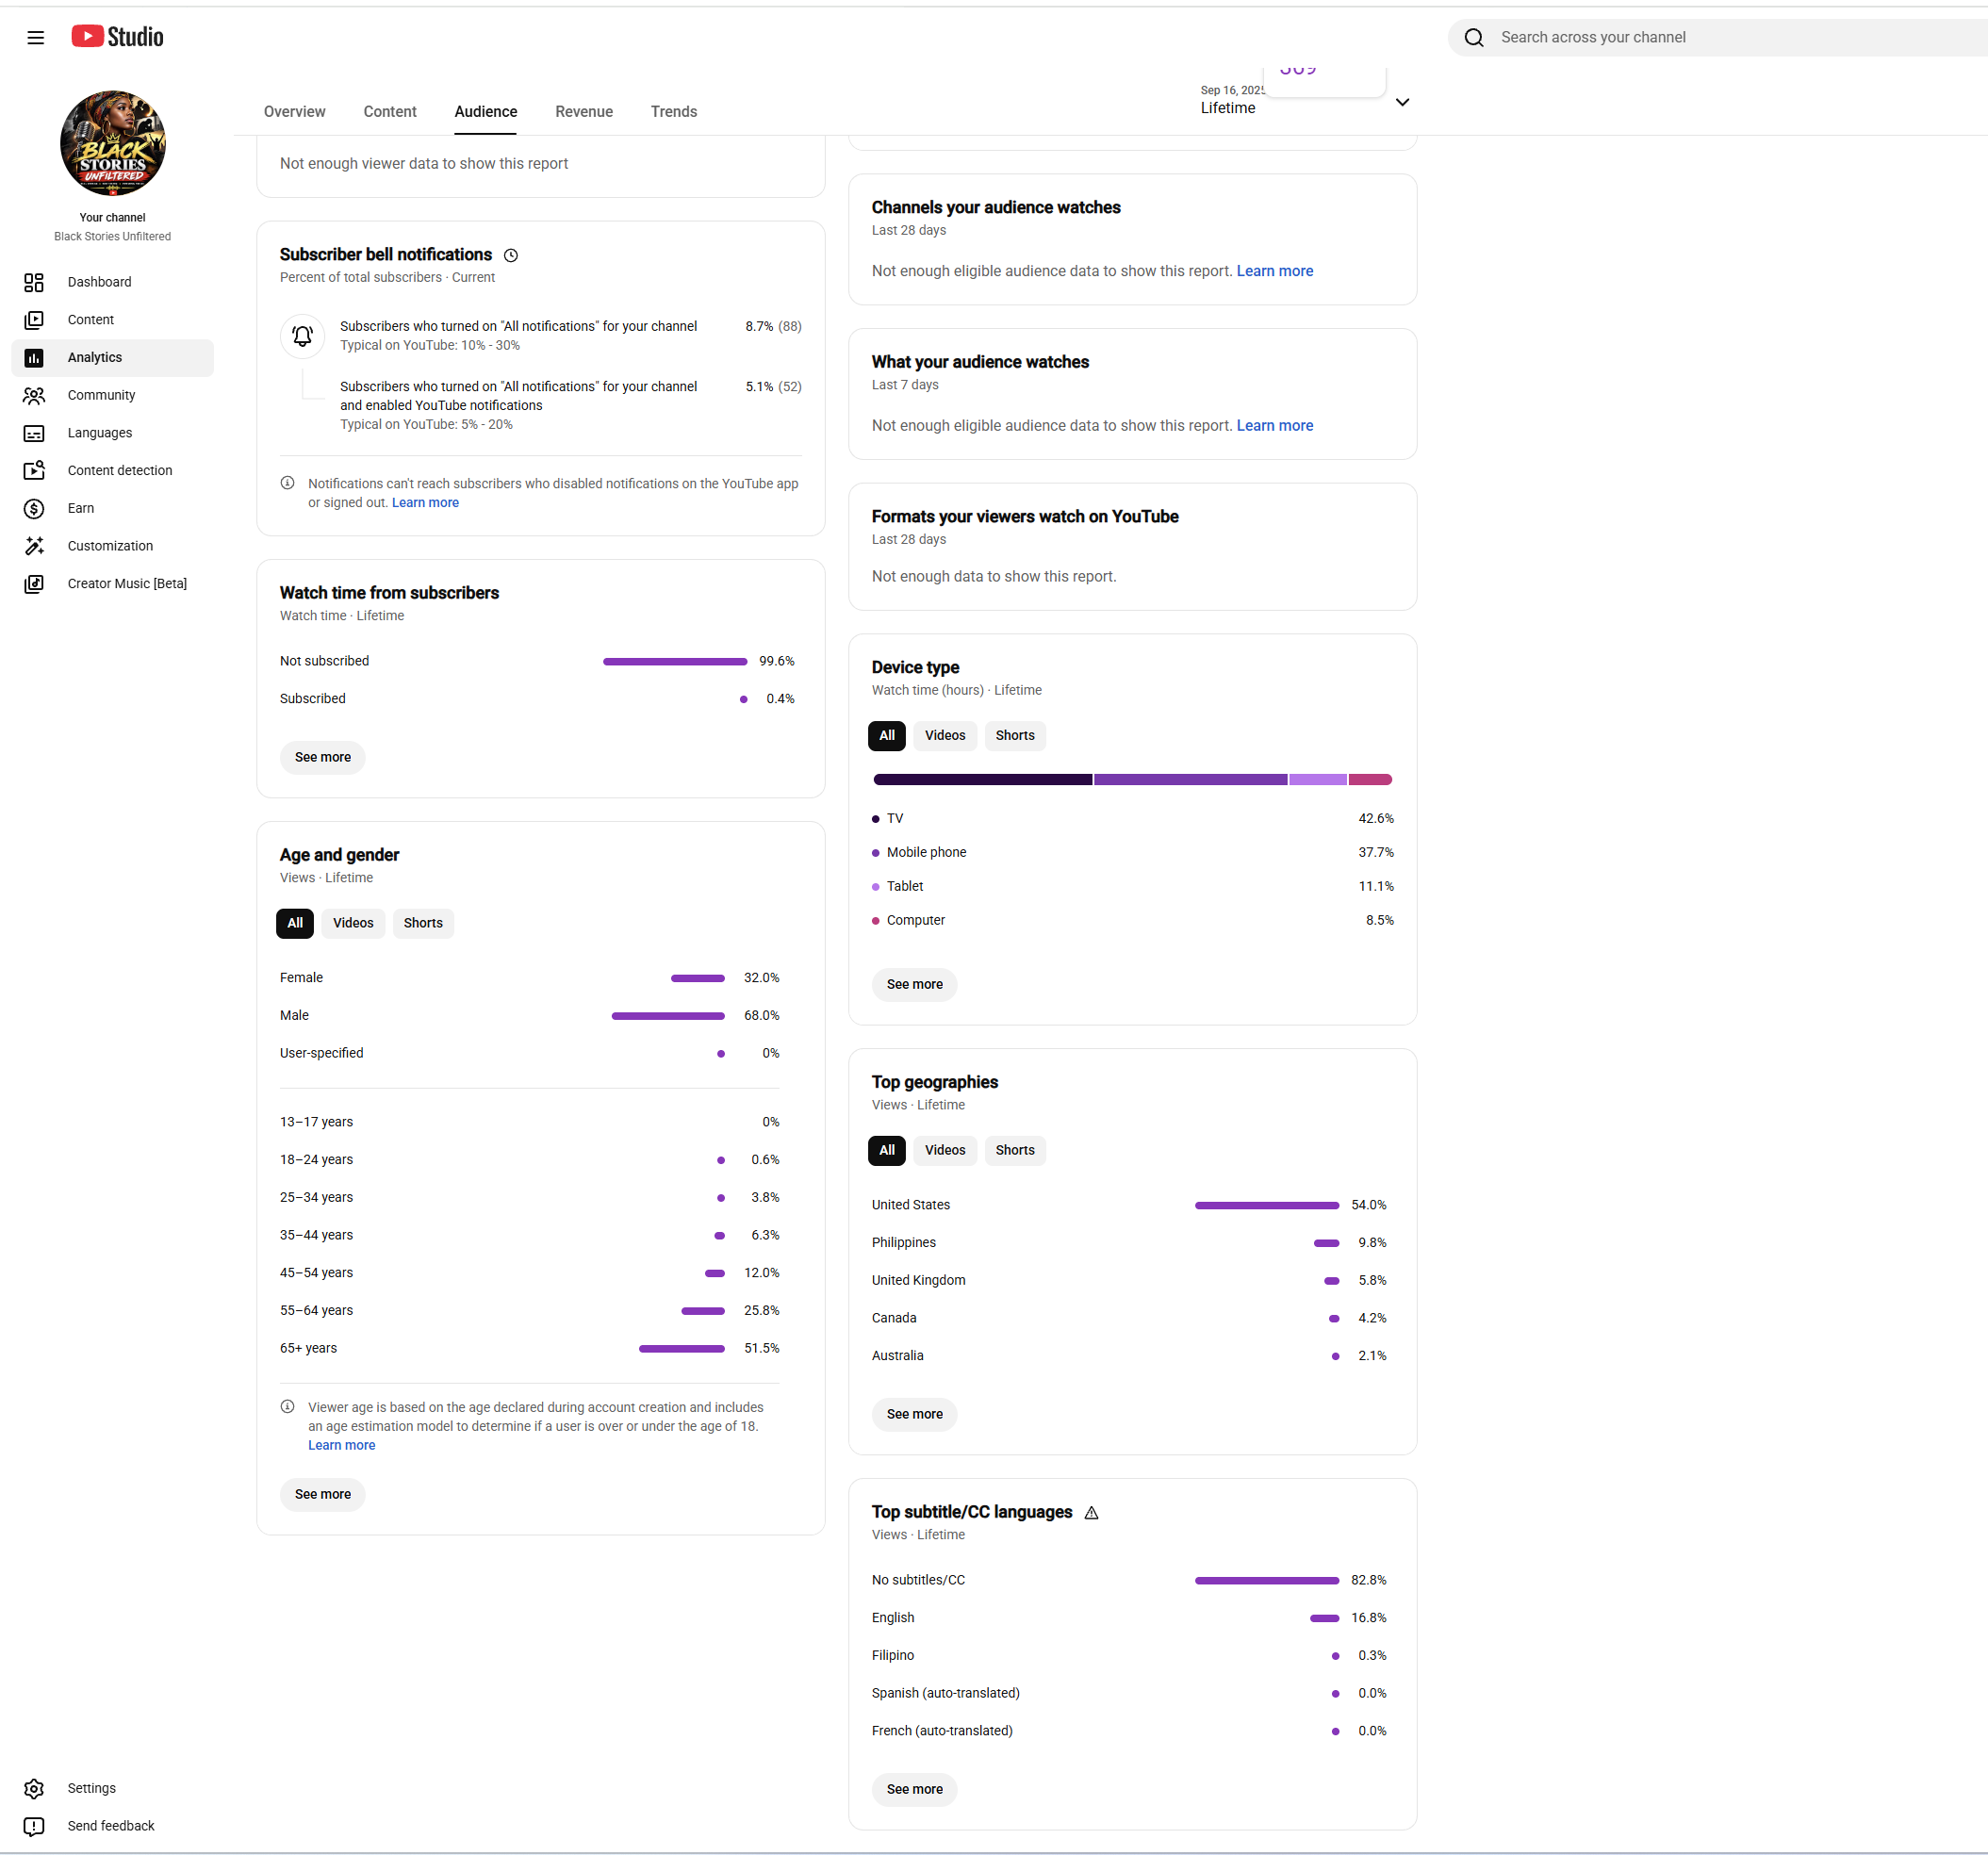Click warning icon next to Top subtitle/CC languages

pos(1091,1512)
